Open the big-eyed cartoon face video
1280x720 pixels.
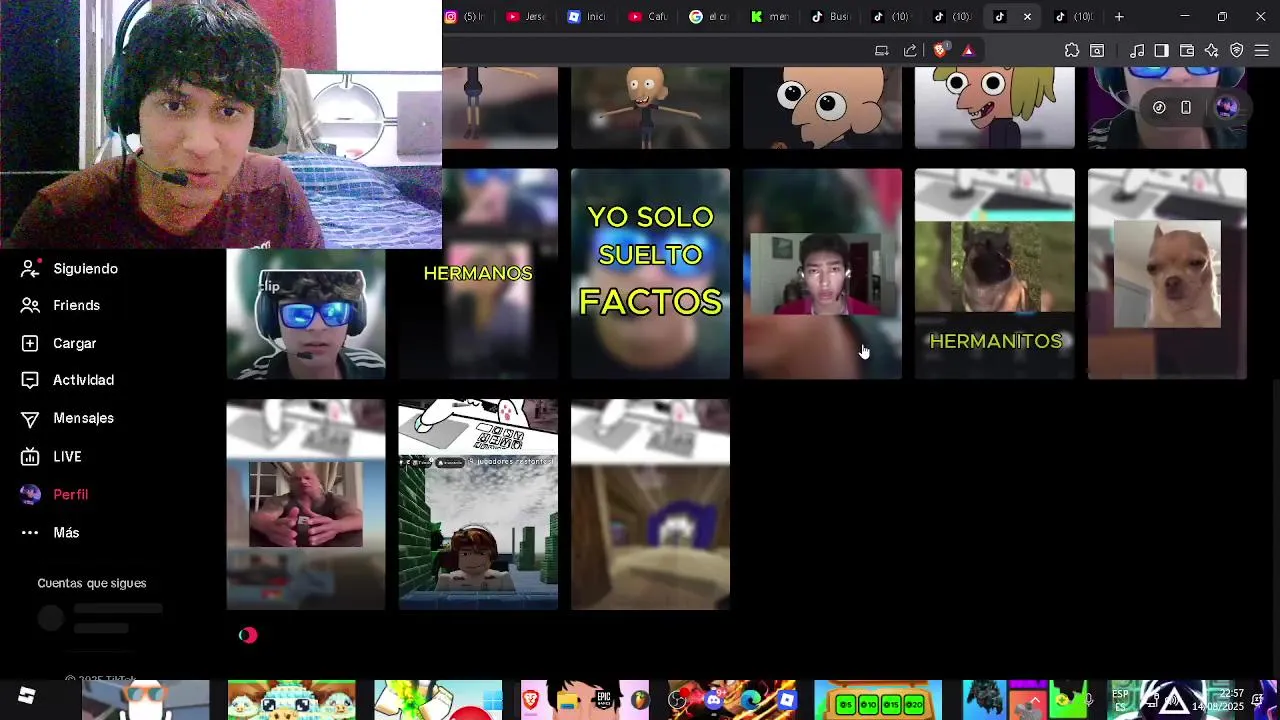tap(822, 108)
